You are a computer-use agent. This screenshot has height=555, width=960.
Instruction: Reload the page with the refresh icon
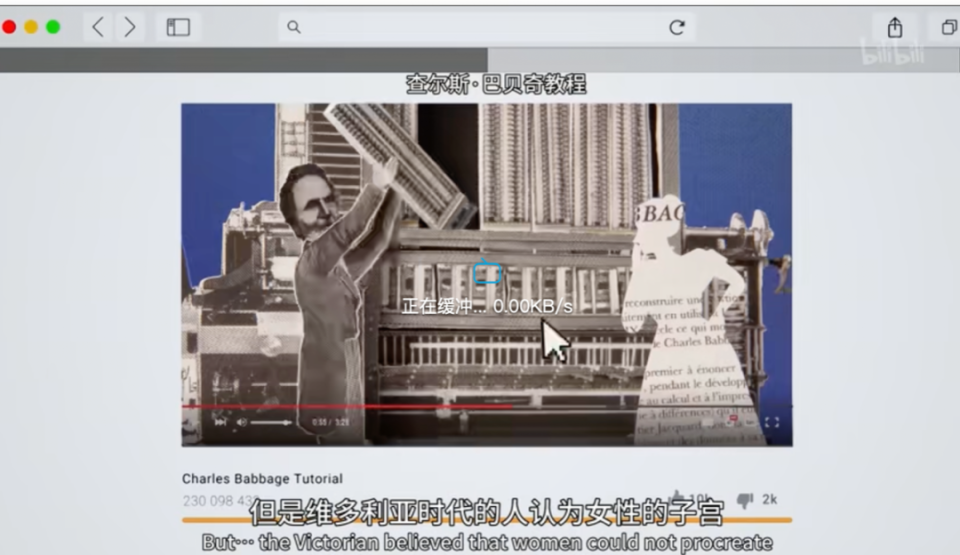click(x=677, y=27)
